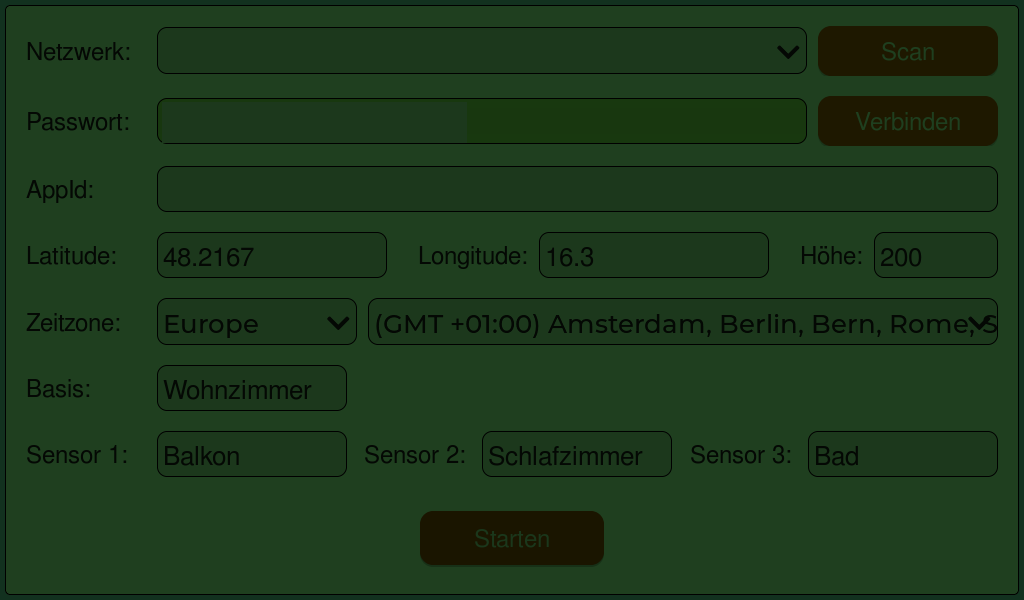Select the Höhe field showing 200

click(x=936, y=255)
